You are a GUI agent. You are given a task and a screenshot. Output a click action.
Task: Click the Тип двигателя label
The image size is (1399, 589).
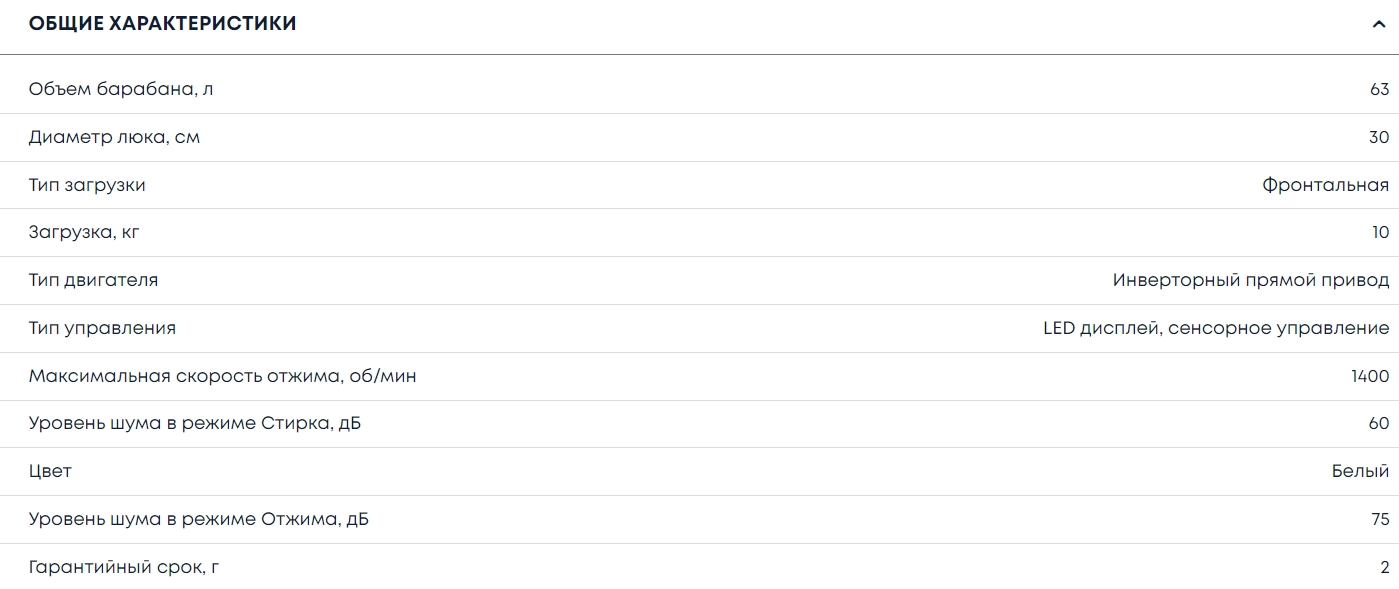tap(93, 280)
